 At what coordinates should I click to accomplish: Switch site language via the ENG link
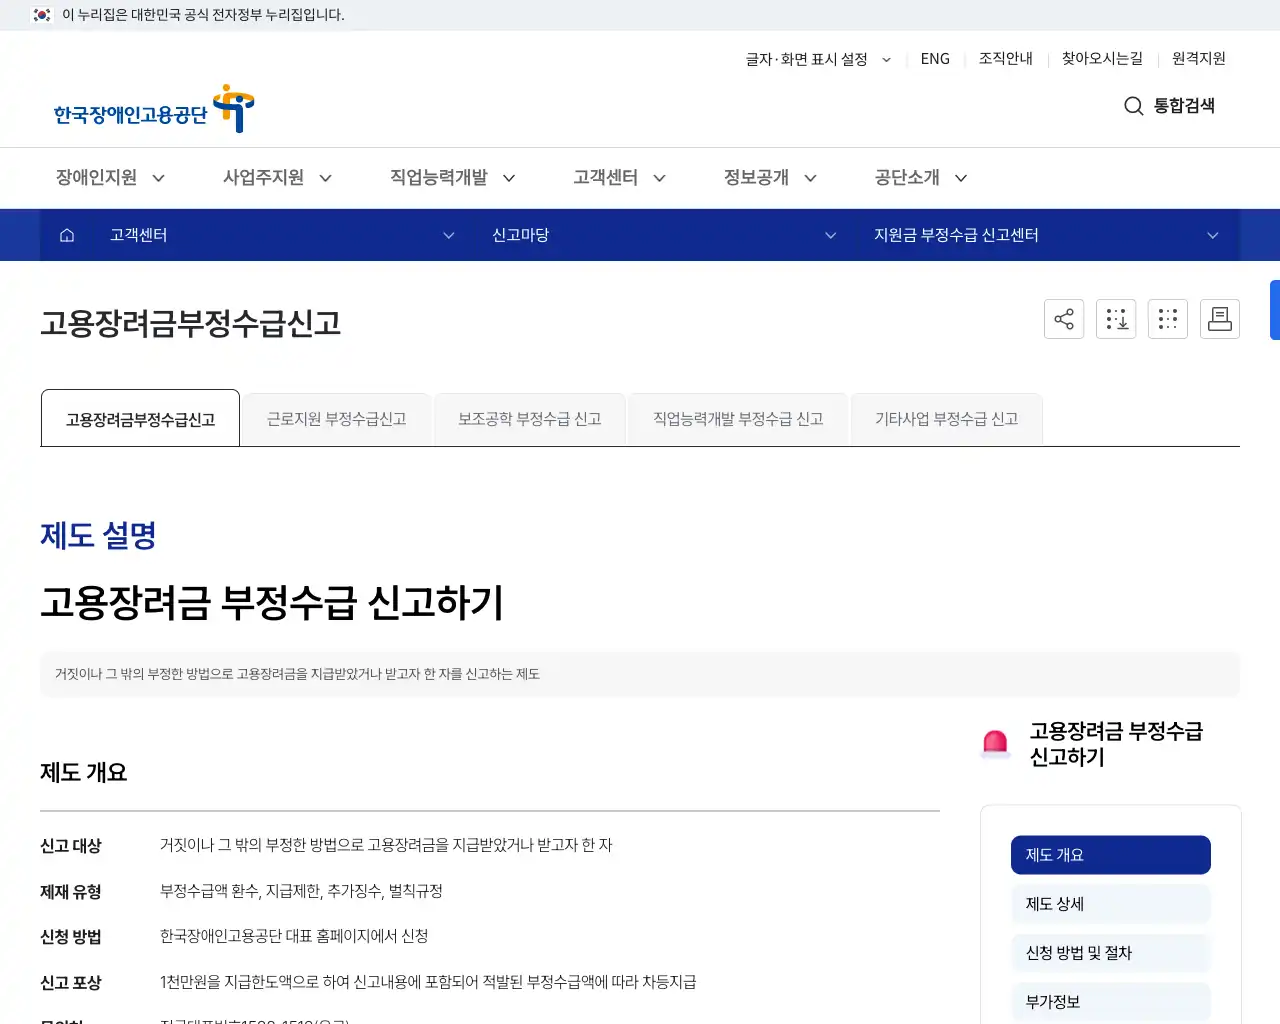(935, 59)
